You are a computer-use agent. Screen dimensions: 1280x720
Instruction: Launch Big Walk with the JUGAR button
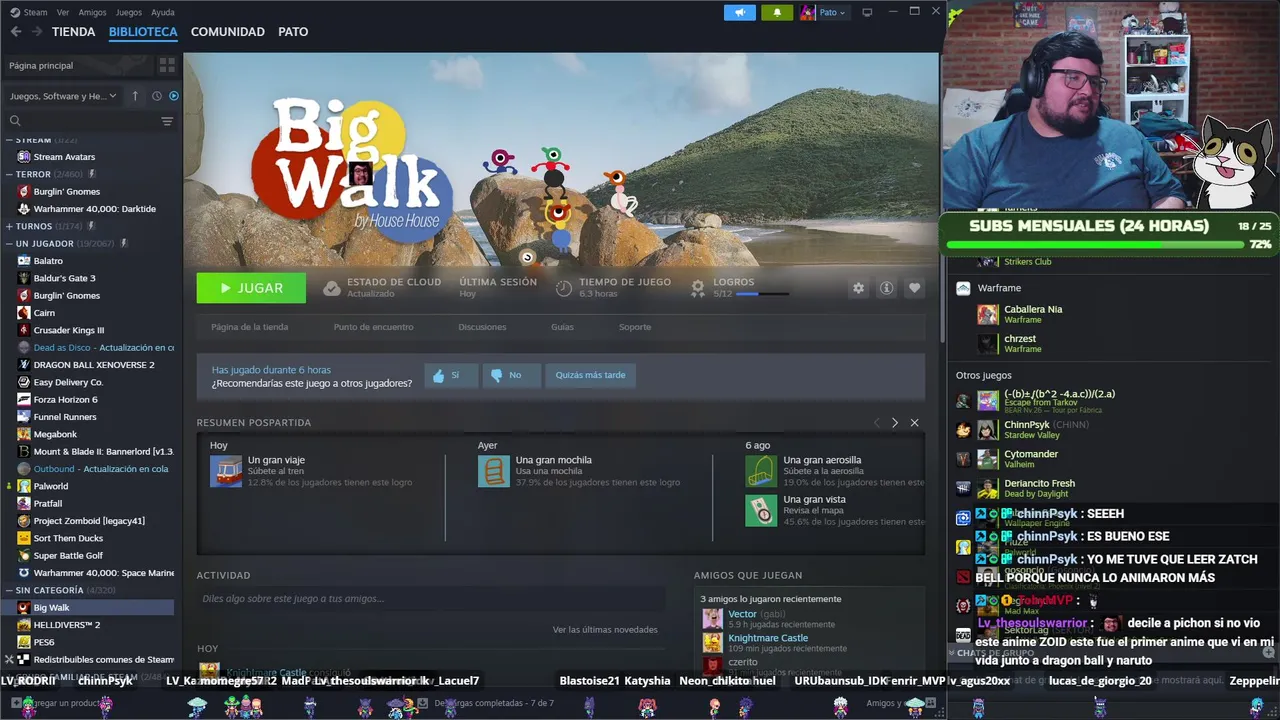(x=251, y=288)
